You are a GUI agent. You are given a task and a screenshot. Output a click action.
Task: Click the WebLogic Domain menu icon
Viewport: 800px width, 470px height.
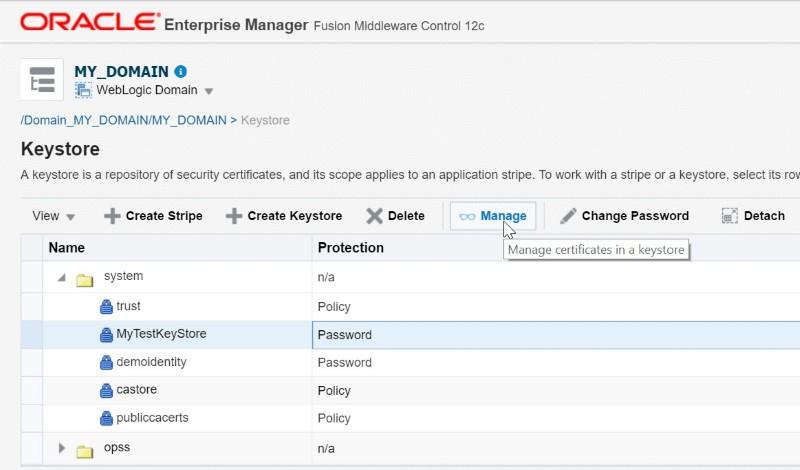coord(83,90)
